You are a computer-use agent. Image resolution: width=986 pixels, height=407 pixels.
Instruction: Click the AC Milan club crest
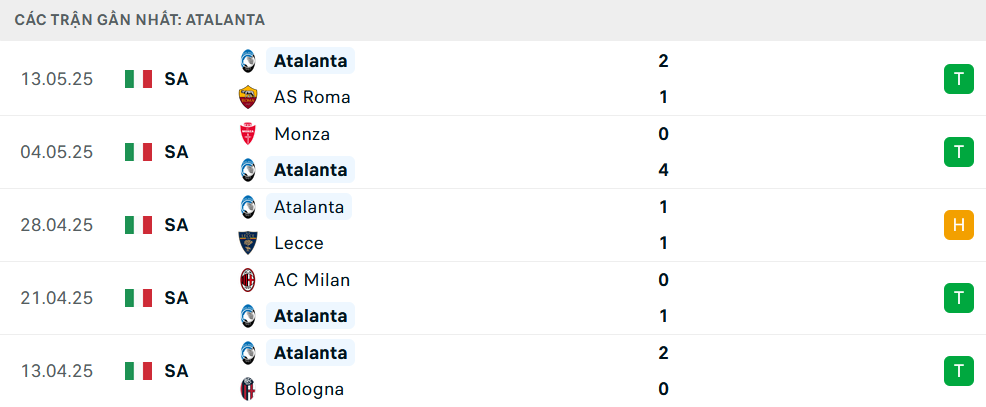coord(248,280)
